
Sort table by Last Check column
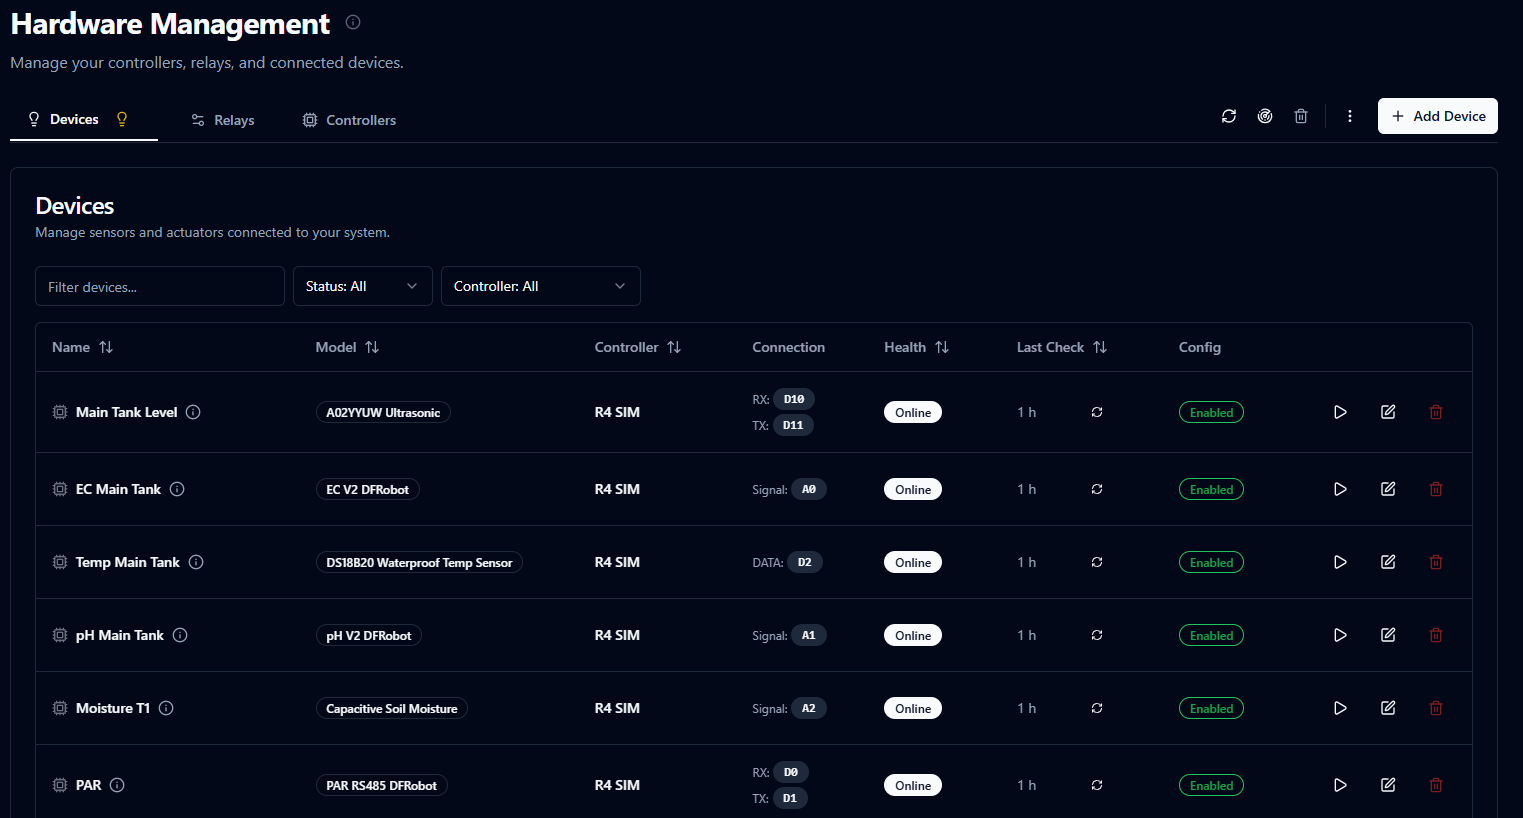pyautogui.click(x=1062, y=347)
